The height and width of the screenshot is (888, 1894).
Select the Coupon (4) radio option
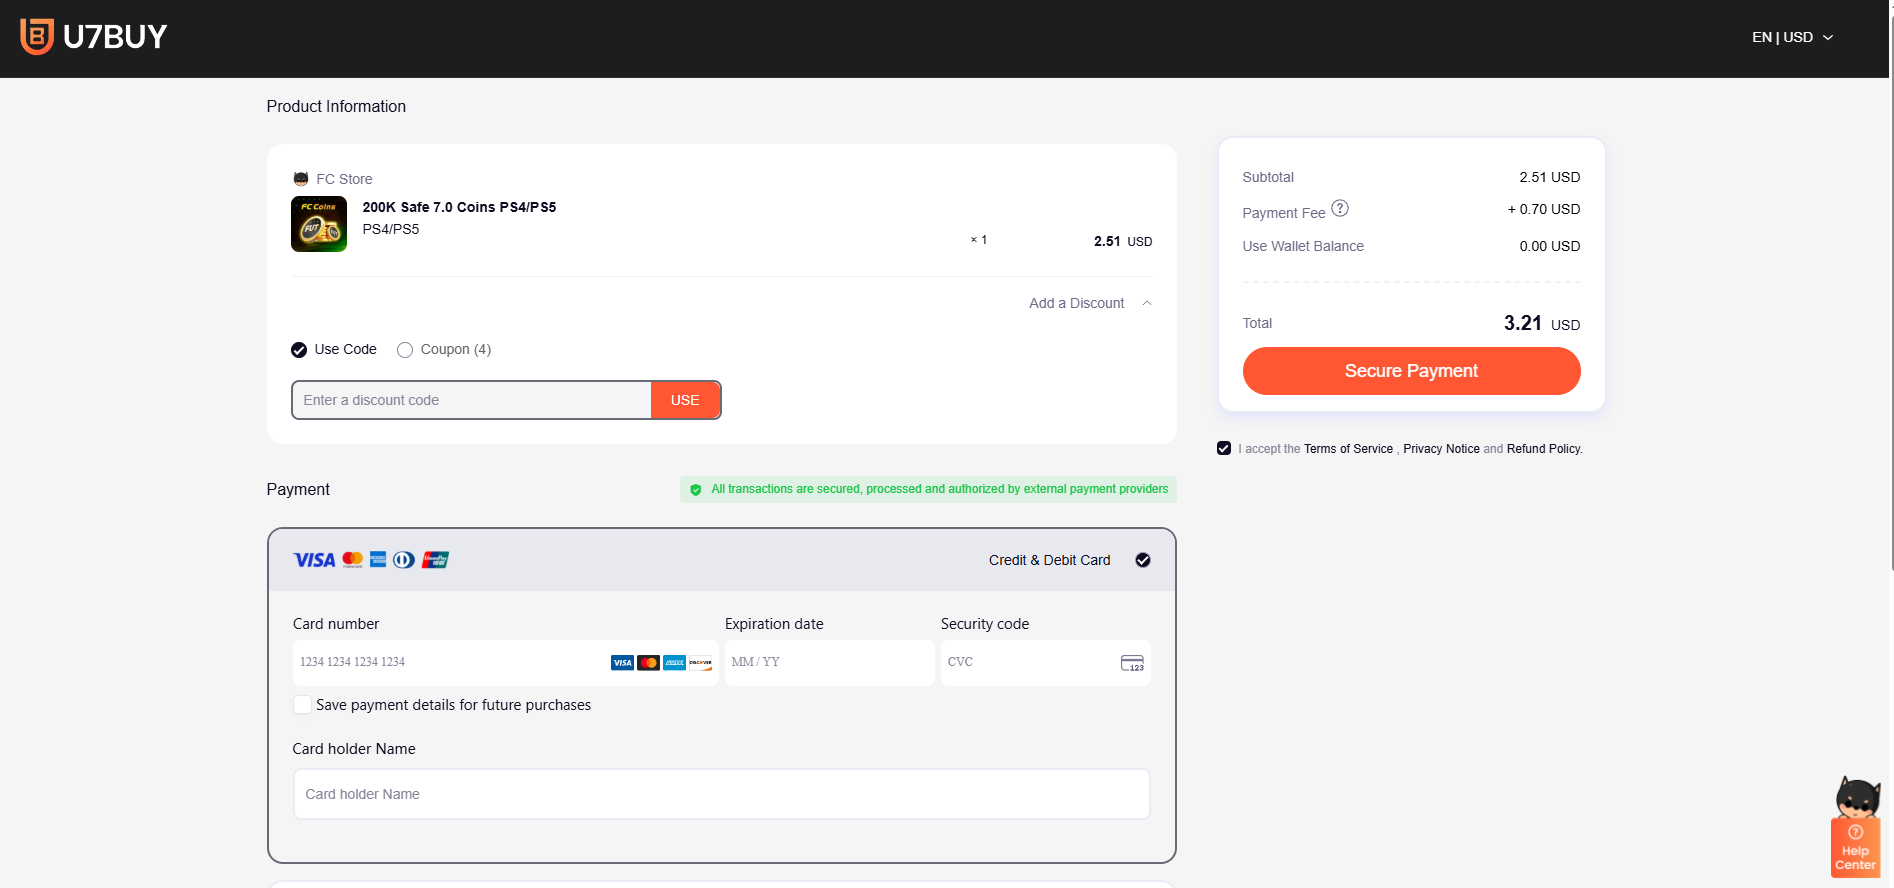pos(405,350)
